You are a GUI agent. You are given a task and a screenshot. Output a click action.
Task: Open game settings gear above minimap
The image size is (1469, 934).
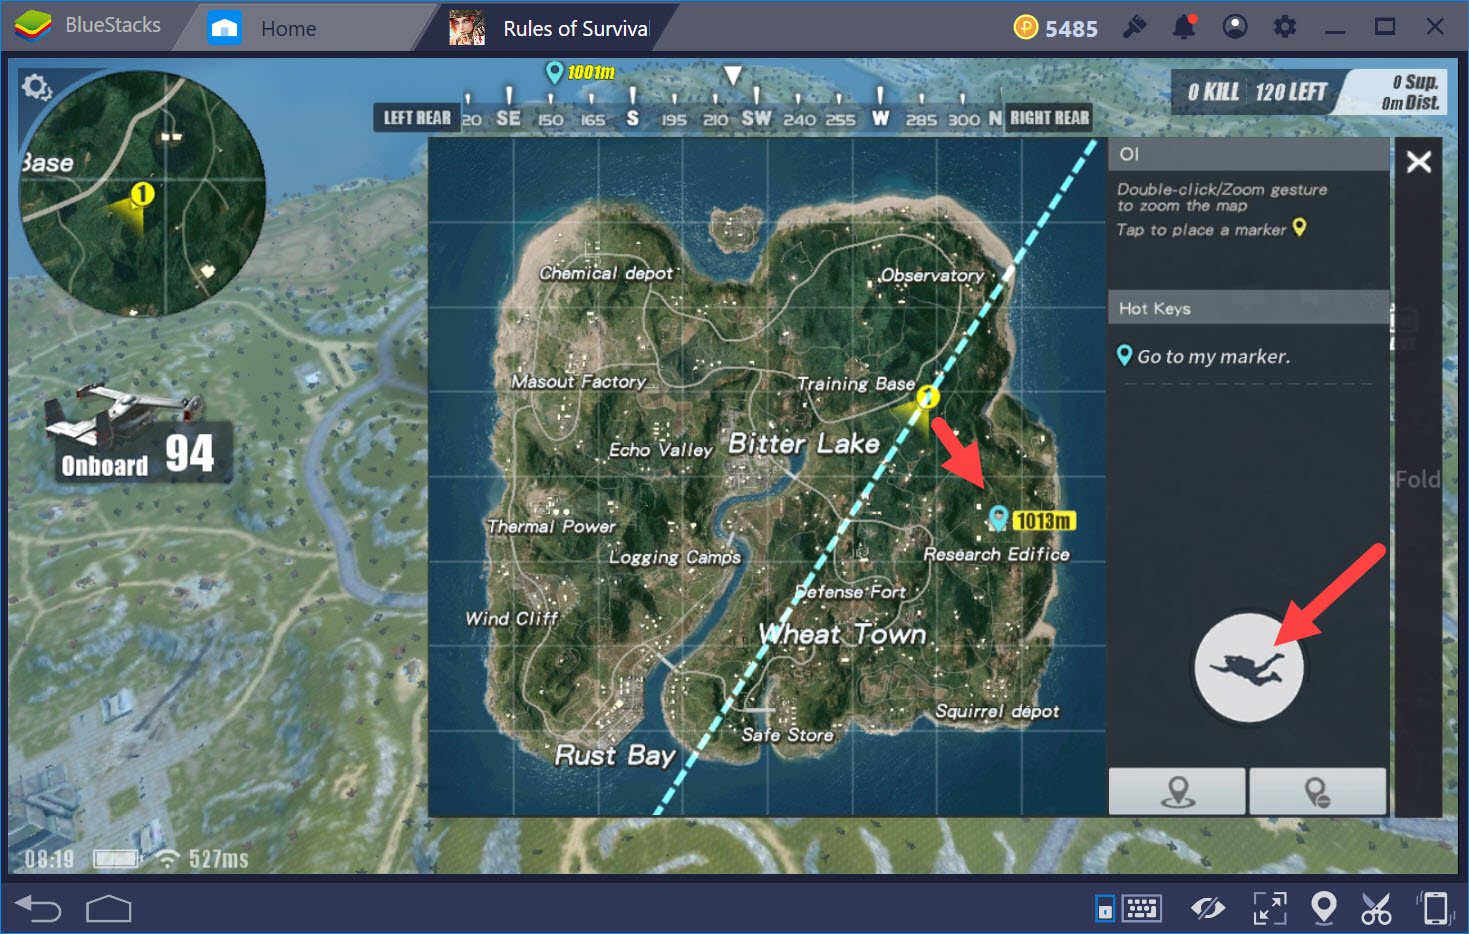click(x=37, y=87)
